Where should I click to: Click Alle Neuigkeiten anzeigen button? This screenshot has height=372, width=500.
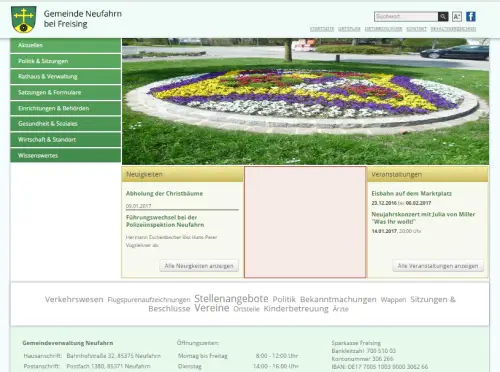coord(199,266)
